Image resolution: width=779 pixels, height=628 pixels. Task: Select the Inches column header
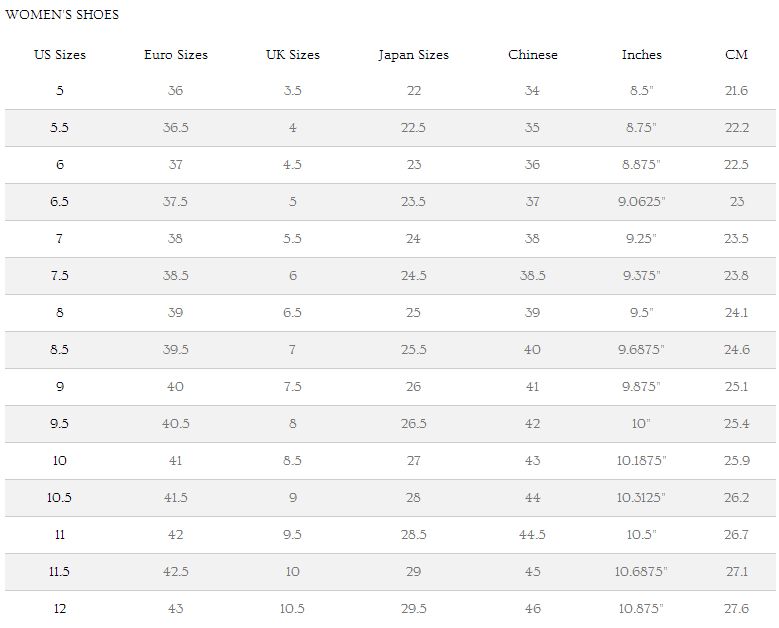[641, 55]
